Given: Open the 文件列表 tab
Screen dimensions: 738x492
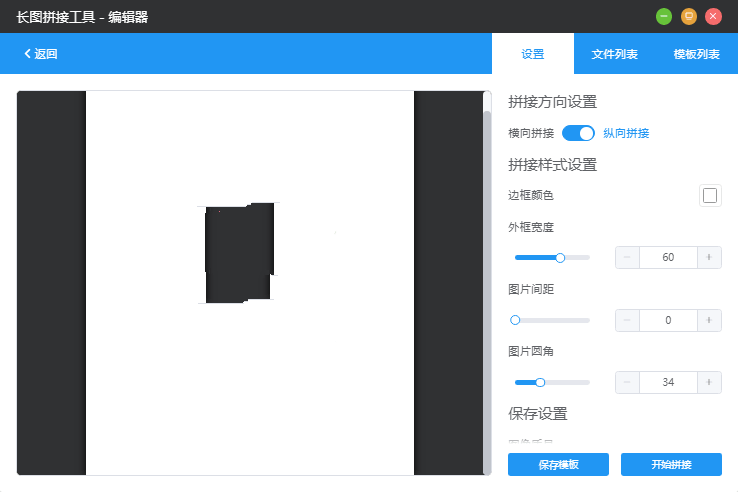Looking at the screenshot, I should (x=615, y=54).
